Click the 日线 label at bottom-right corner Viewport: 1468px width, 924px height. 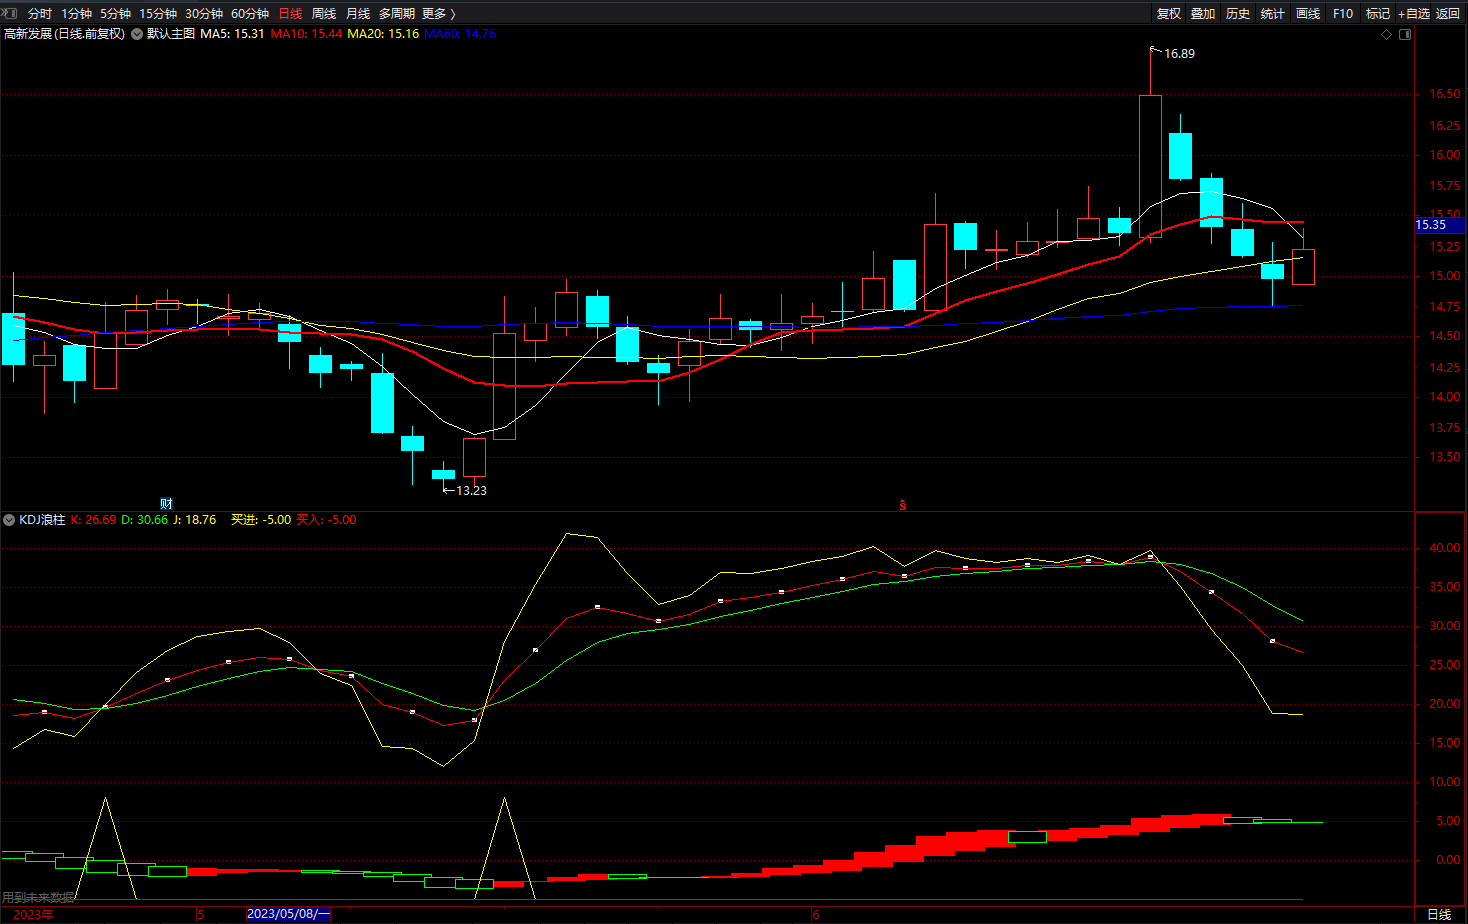click(1439, 914)
